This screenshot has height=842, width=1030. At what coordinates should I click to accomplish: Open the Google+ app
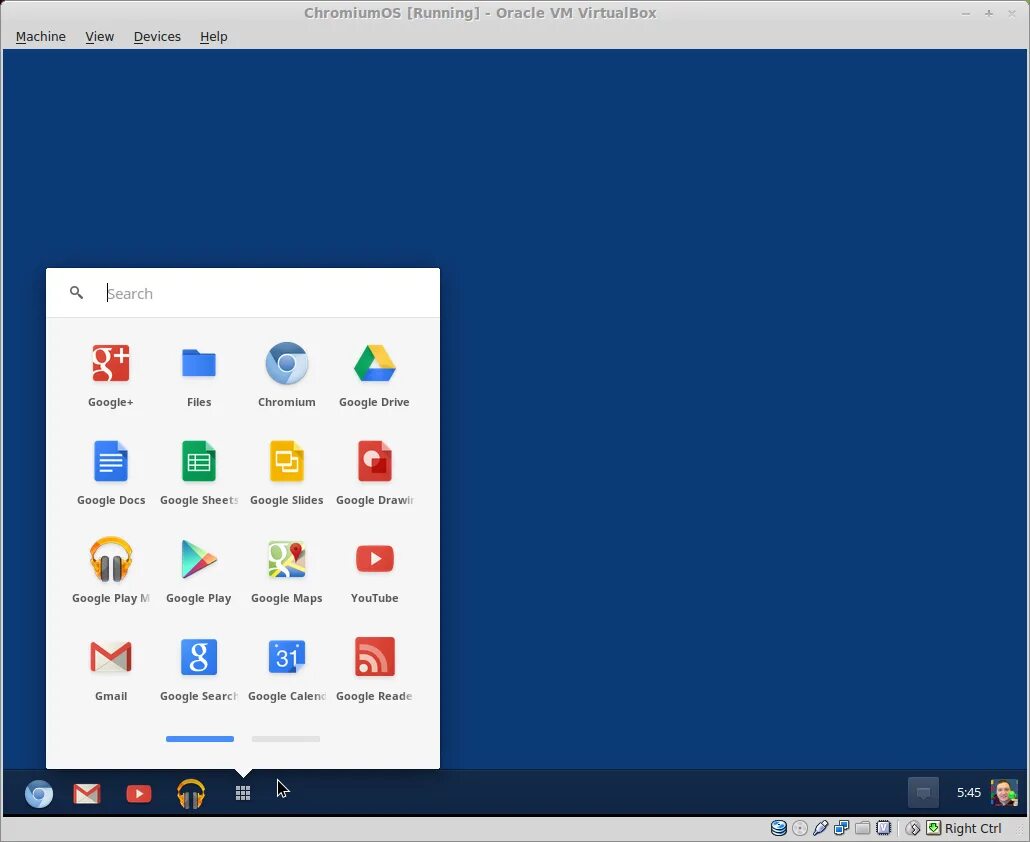110,363
